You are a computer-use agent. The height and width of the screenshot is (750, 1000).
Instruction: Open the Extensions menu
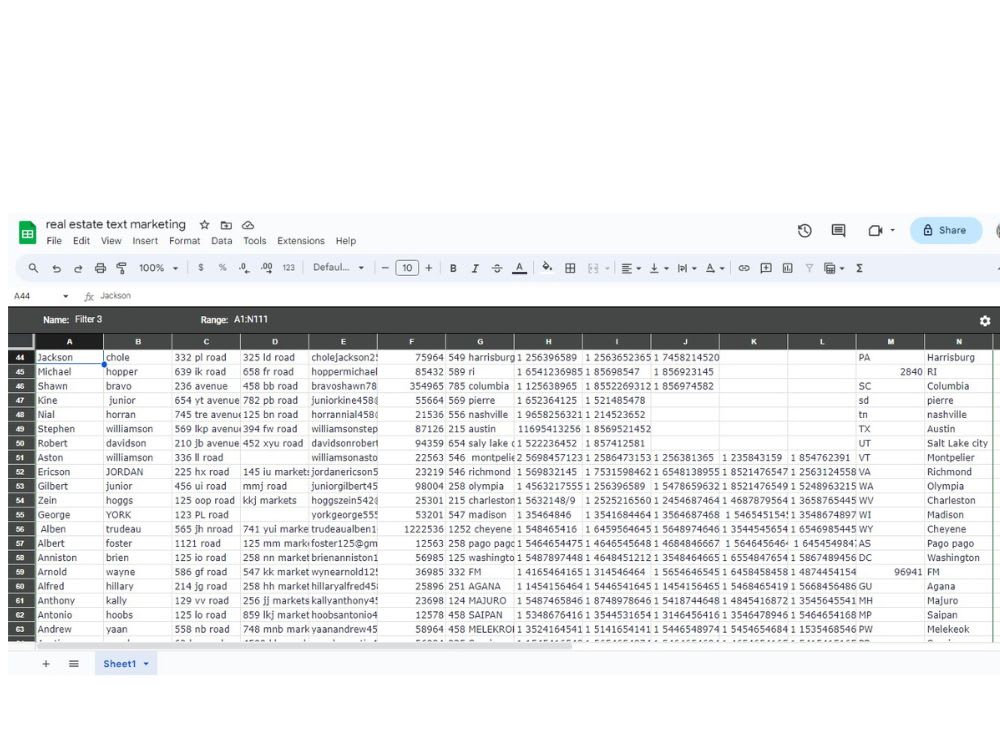[x=300, y=241]
